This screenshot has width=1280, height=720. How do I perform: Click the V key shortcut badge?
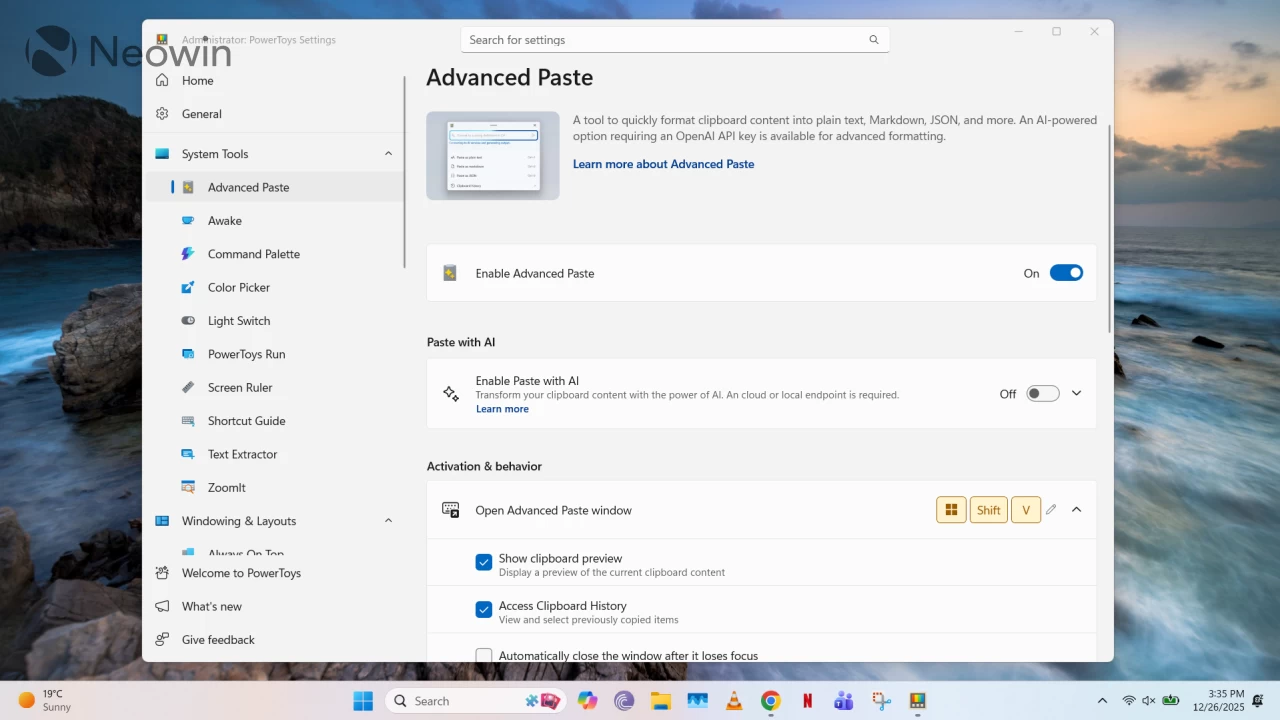click(x=1026, y=510)
